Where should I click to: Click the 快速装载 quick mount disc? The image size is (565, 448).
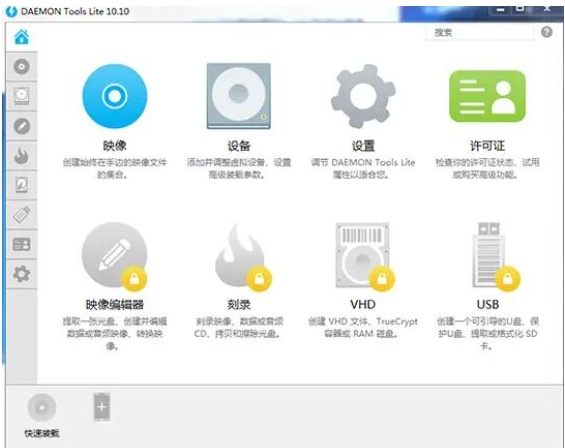pos(42,407)
